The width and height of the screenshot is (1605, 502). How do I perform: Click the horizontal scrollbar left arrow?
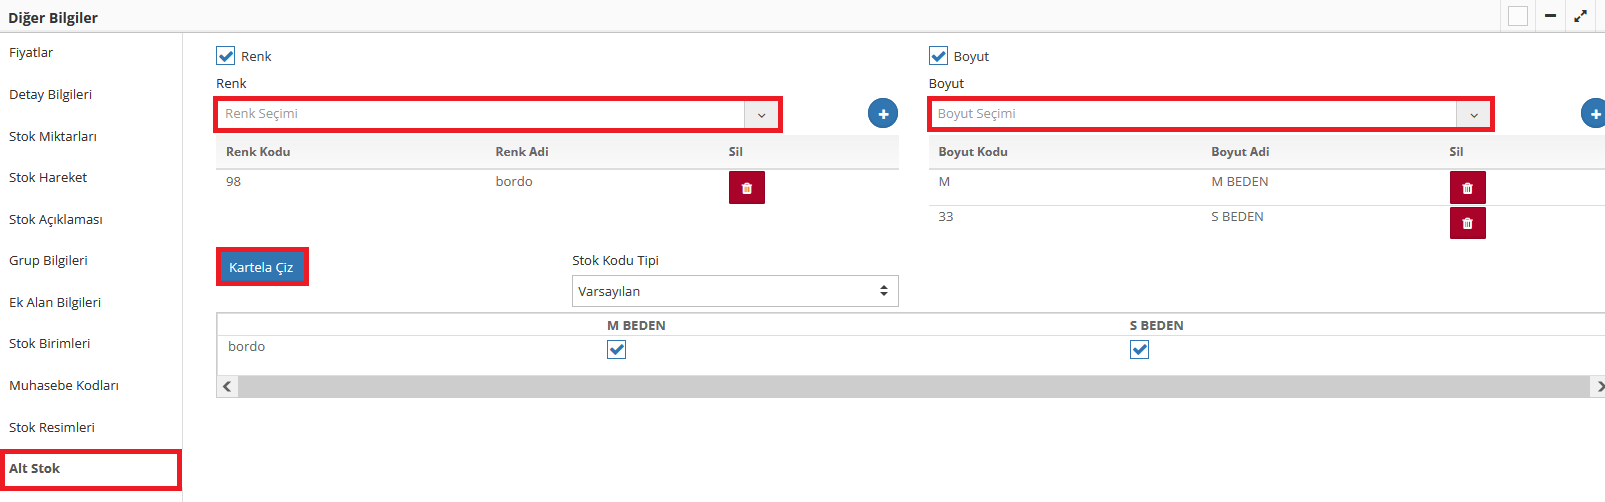[x=228, y=387]
